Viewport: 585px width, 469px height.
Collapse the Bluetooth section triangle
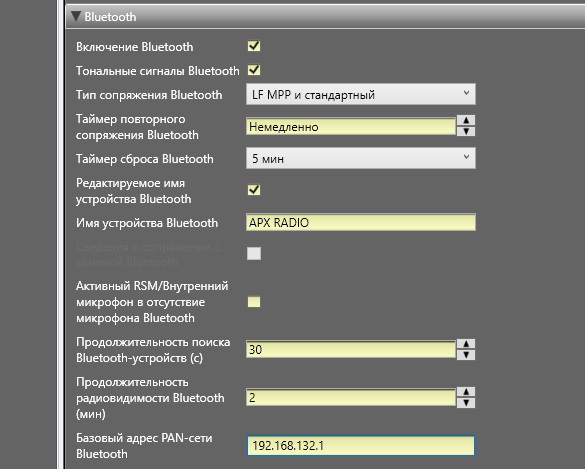coord(76,16)
